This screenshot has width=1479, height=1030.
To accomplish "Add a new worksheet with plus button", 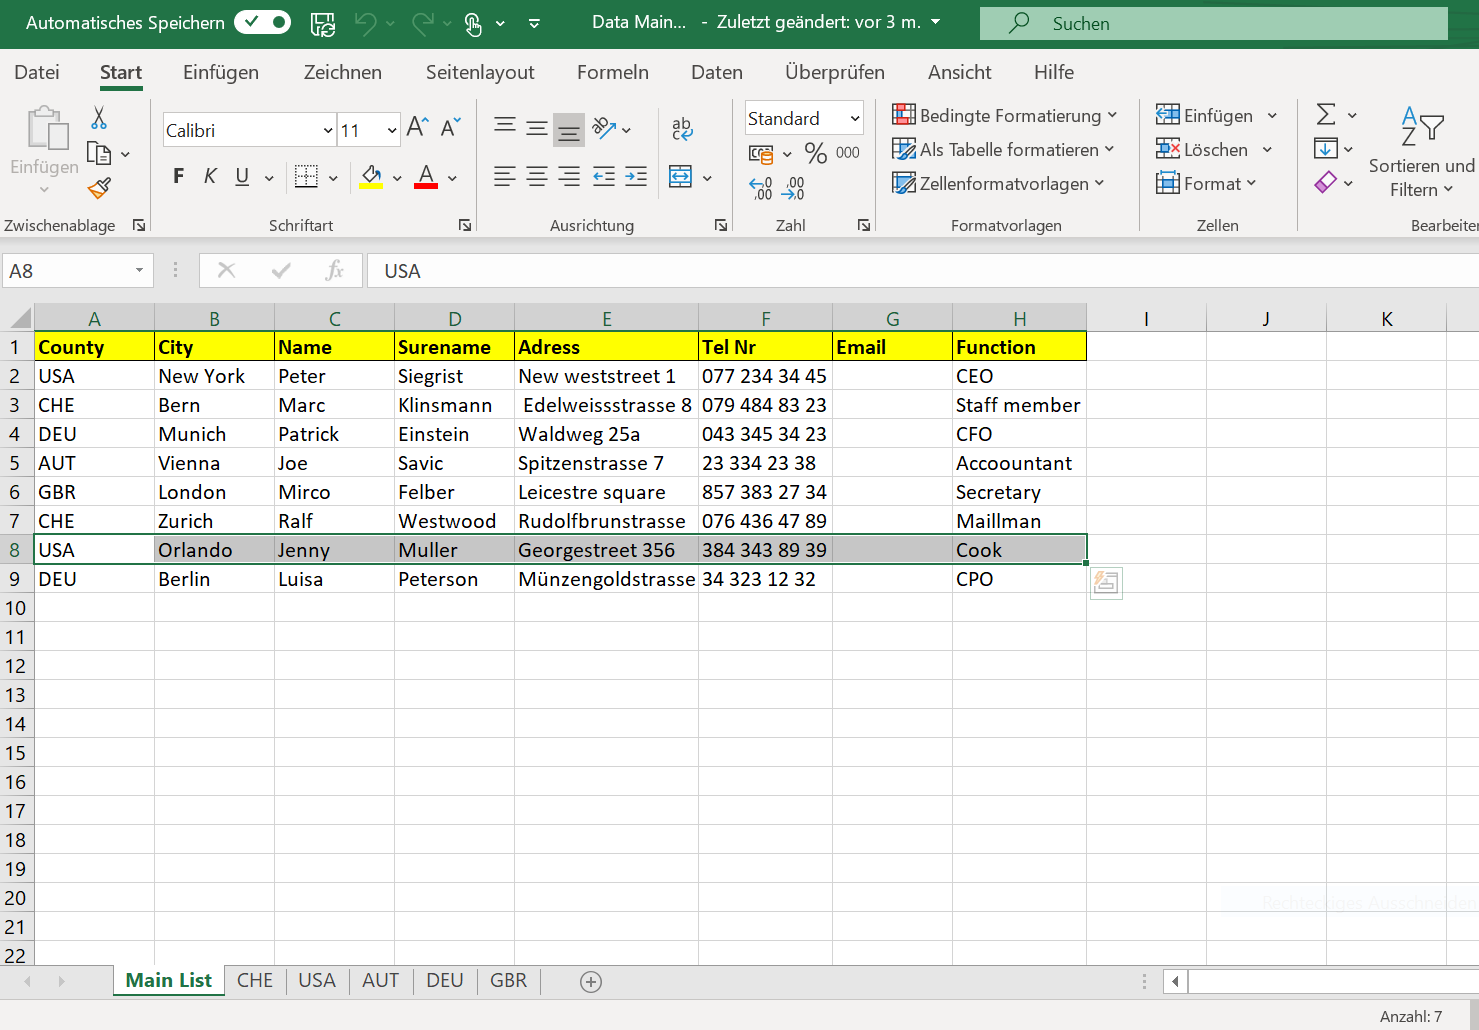I will tap(590, 982).
